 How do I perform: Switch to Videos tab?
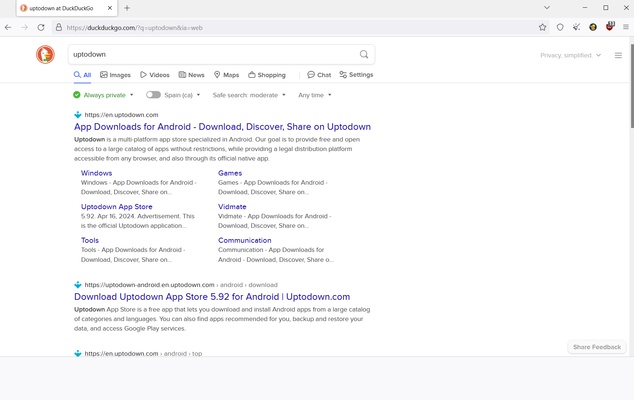pyautogui.click(x=154, y=75)
